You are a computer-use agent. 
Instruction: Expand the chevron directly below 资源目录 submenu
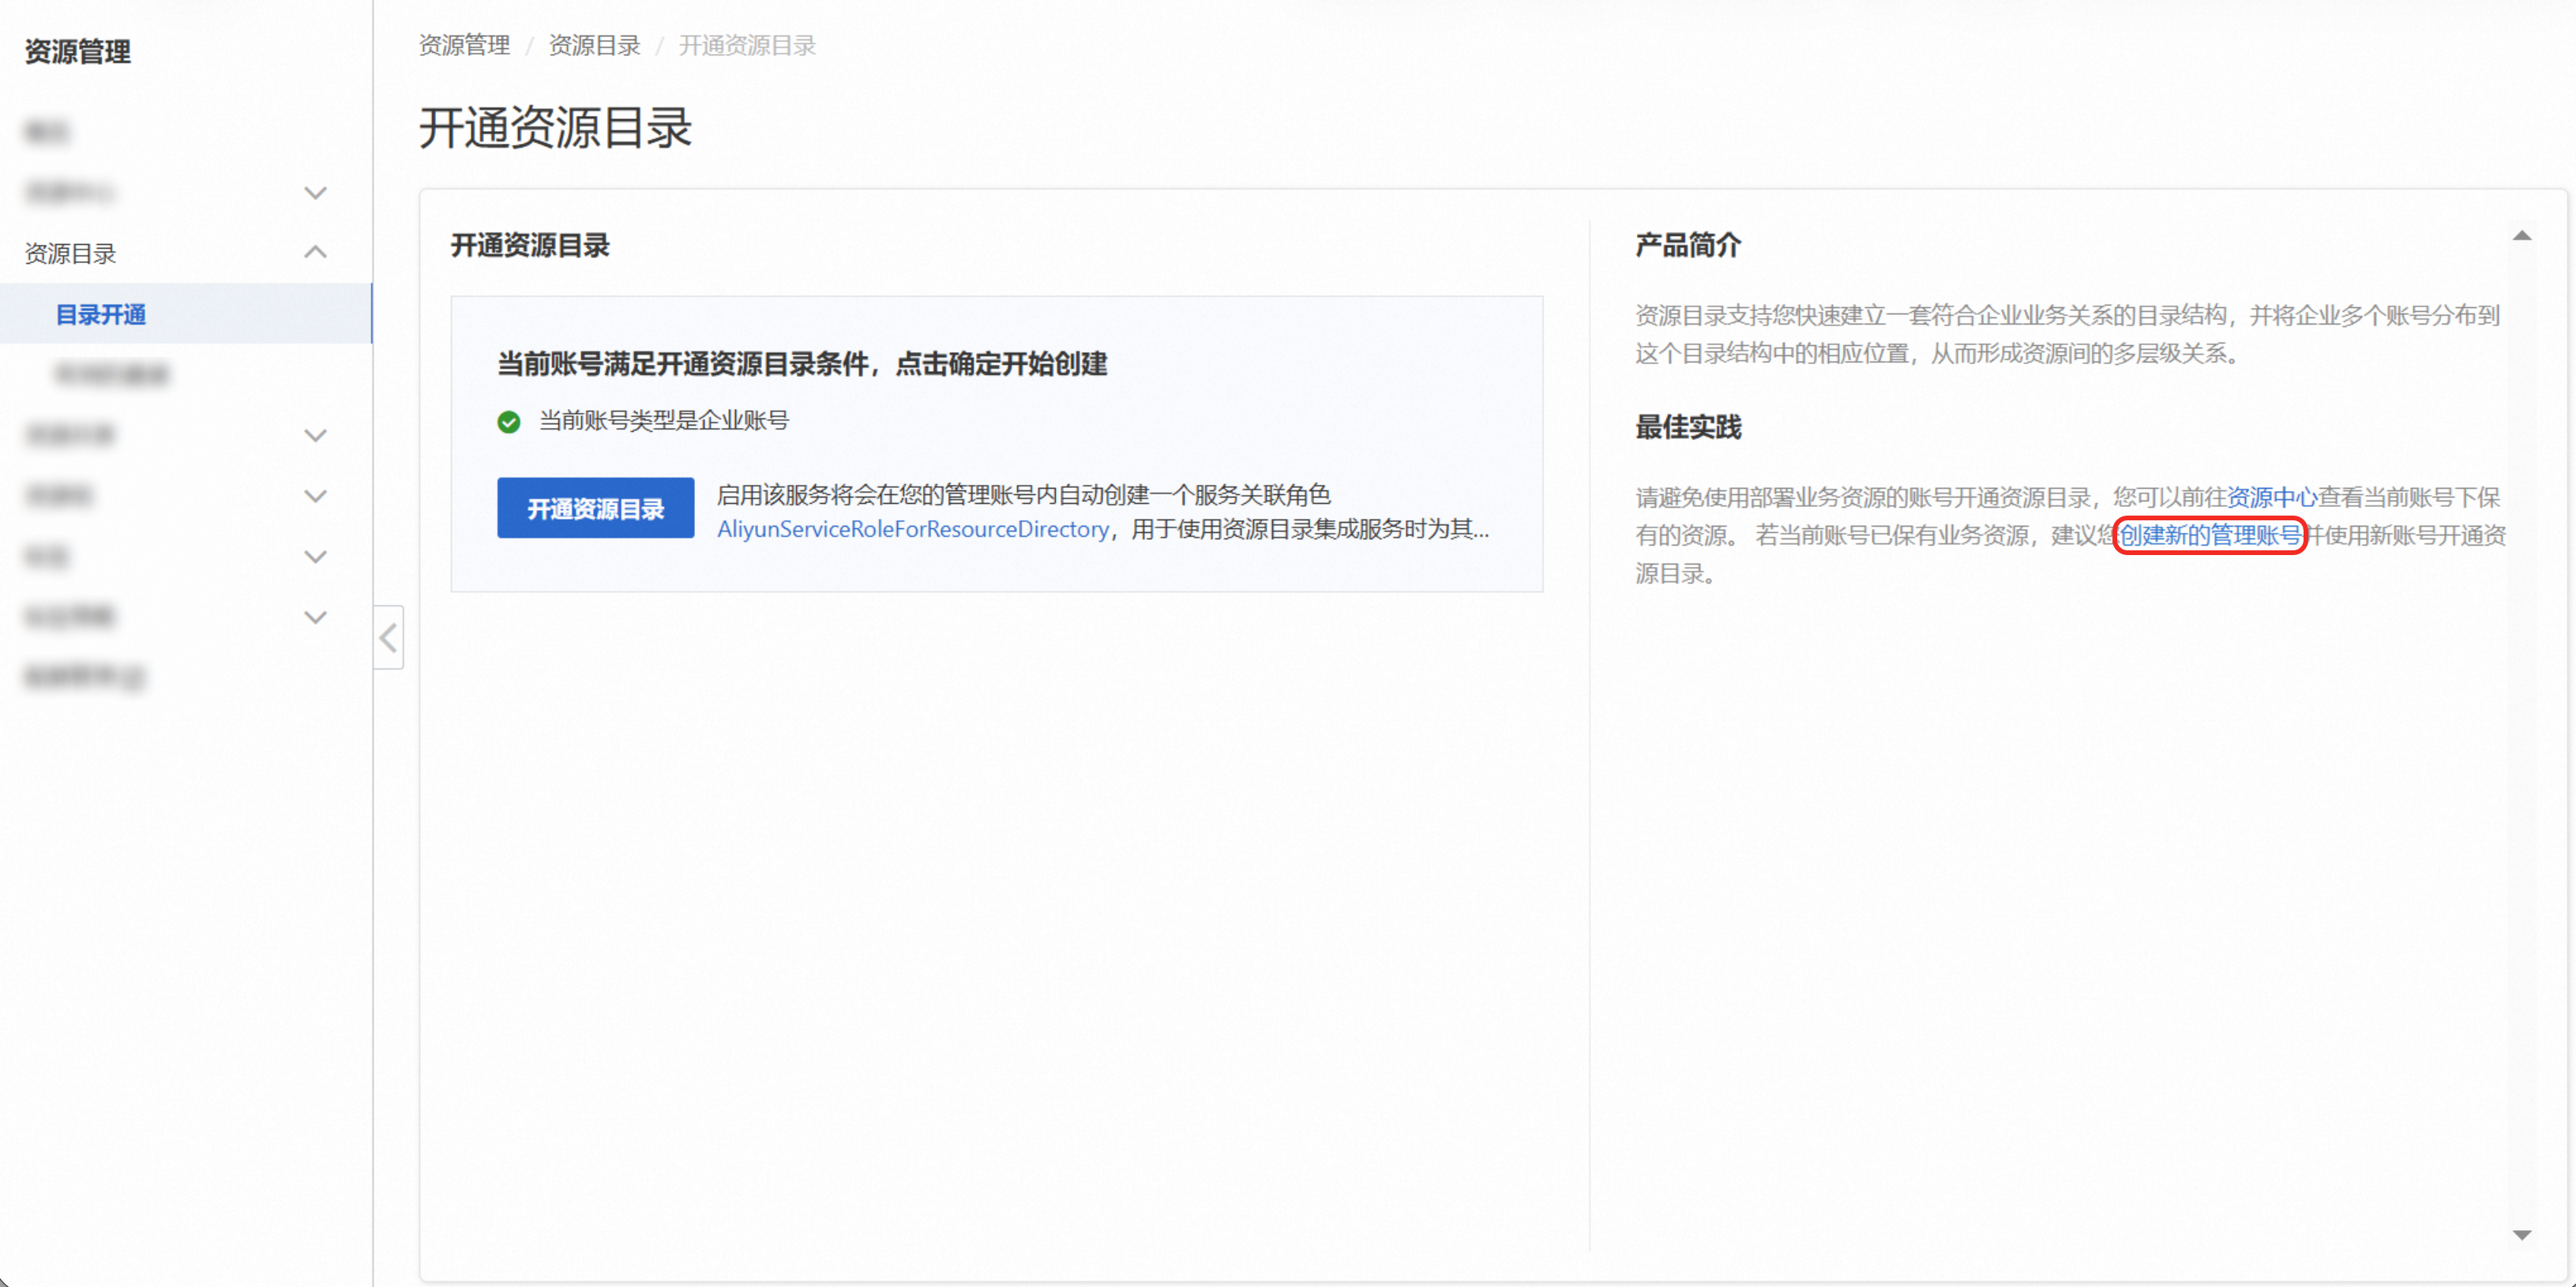315,435
